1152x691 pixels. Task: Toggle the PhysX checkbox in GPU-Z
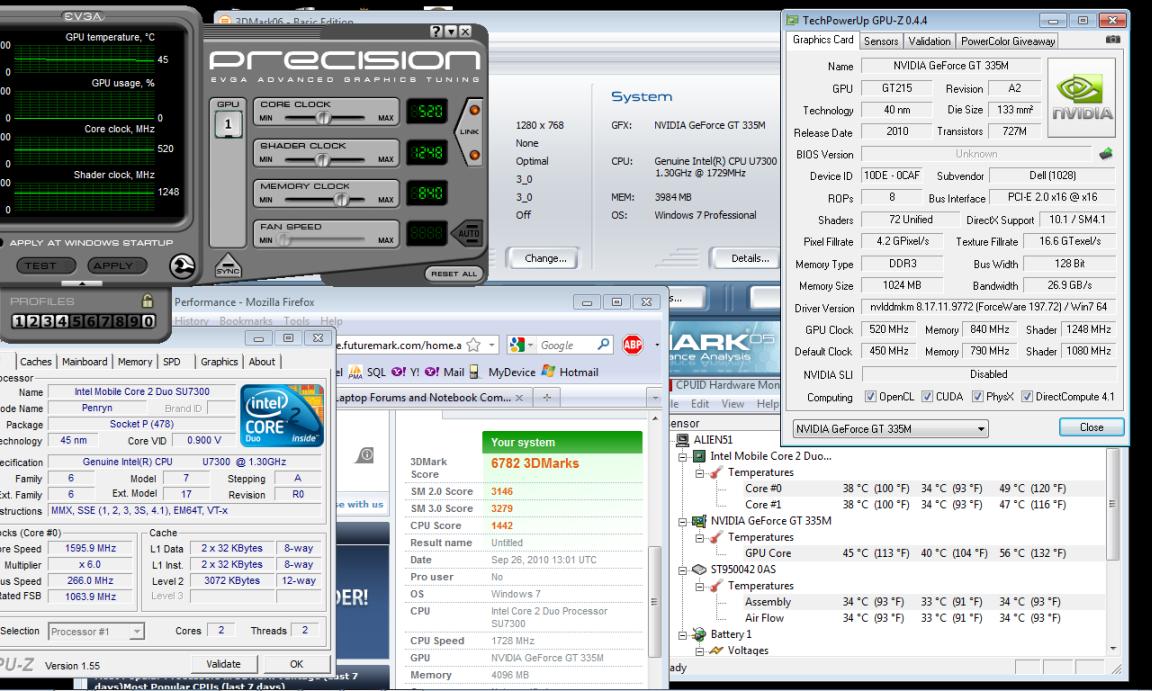(977, 397)
